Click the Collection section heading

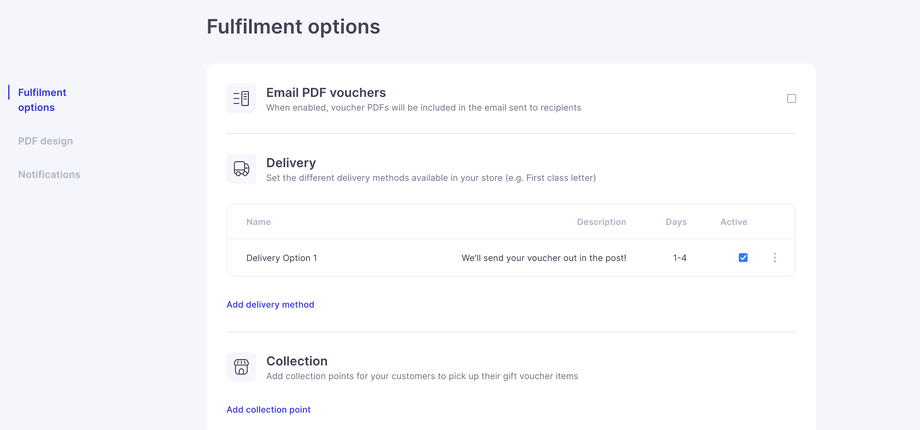coord(297,361)
